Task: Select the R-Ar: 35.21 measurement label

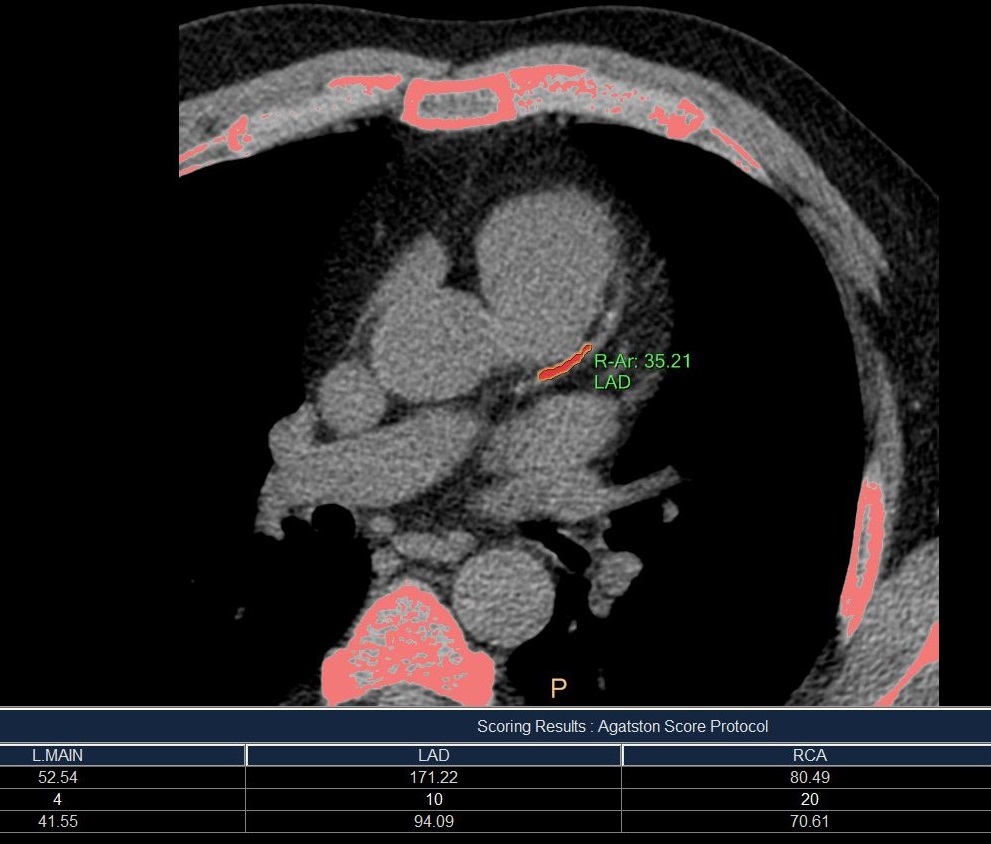Action: 642,361
